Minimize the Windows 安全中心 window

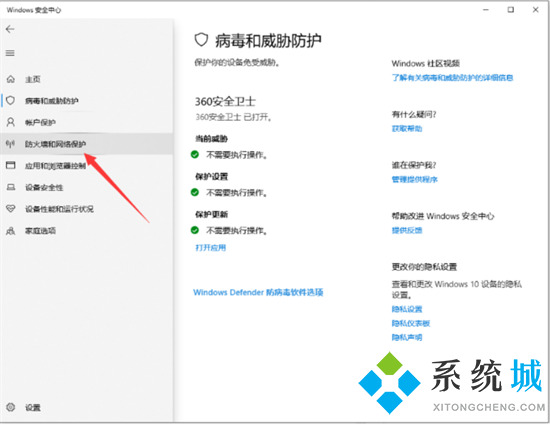(x=486, y=10)
